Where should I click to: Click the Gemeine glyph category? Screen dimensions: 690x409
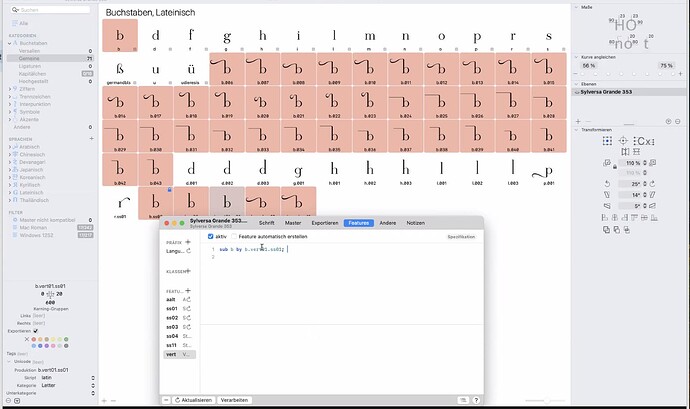(30, 60)
